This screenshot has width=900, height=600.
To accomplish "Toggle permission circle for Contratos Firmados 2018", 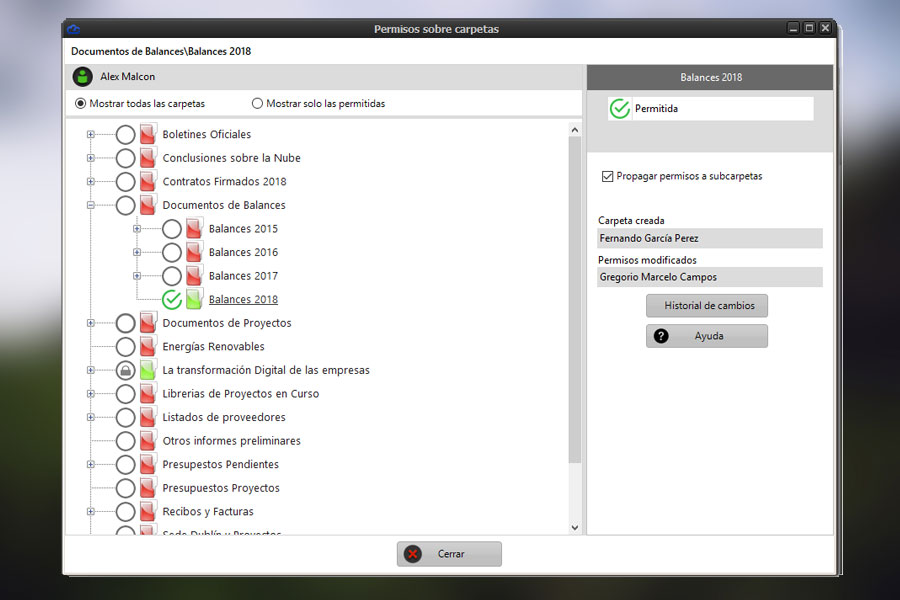I will [x=125, y=182].
